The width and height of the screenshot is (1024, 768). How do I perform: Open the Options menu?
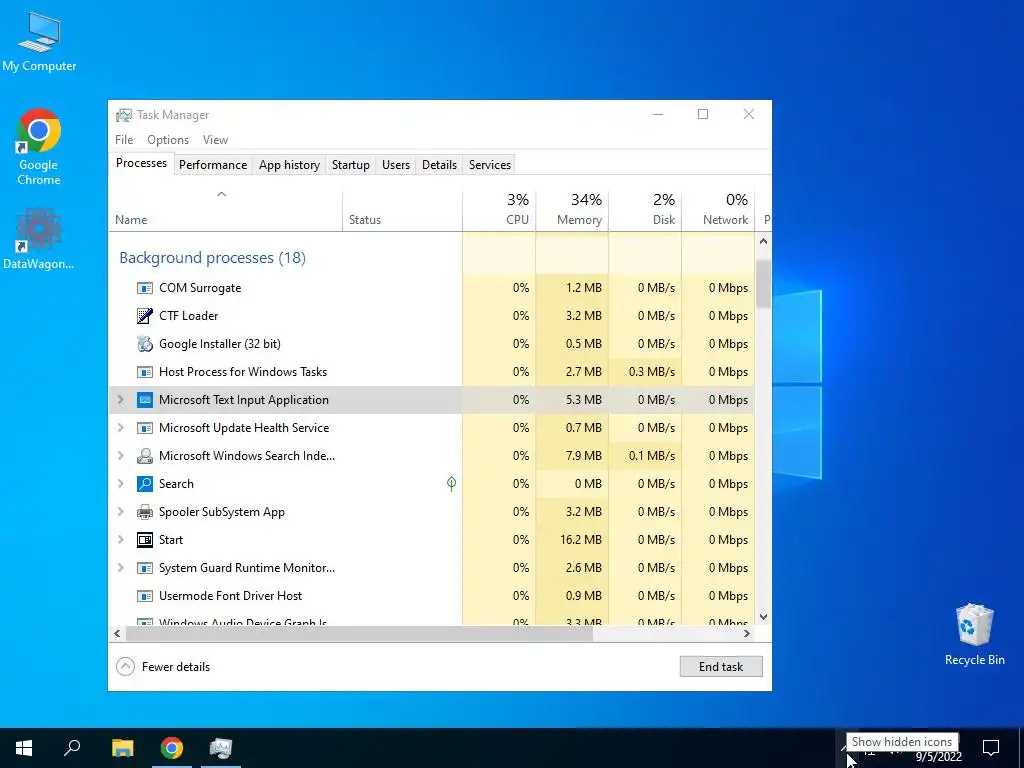tap(168, 140)
